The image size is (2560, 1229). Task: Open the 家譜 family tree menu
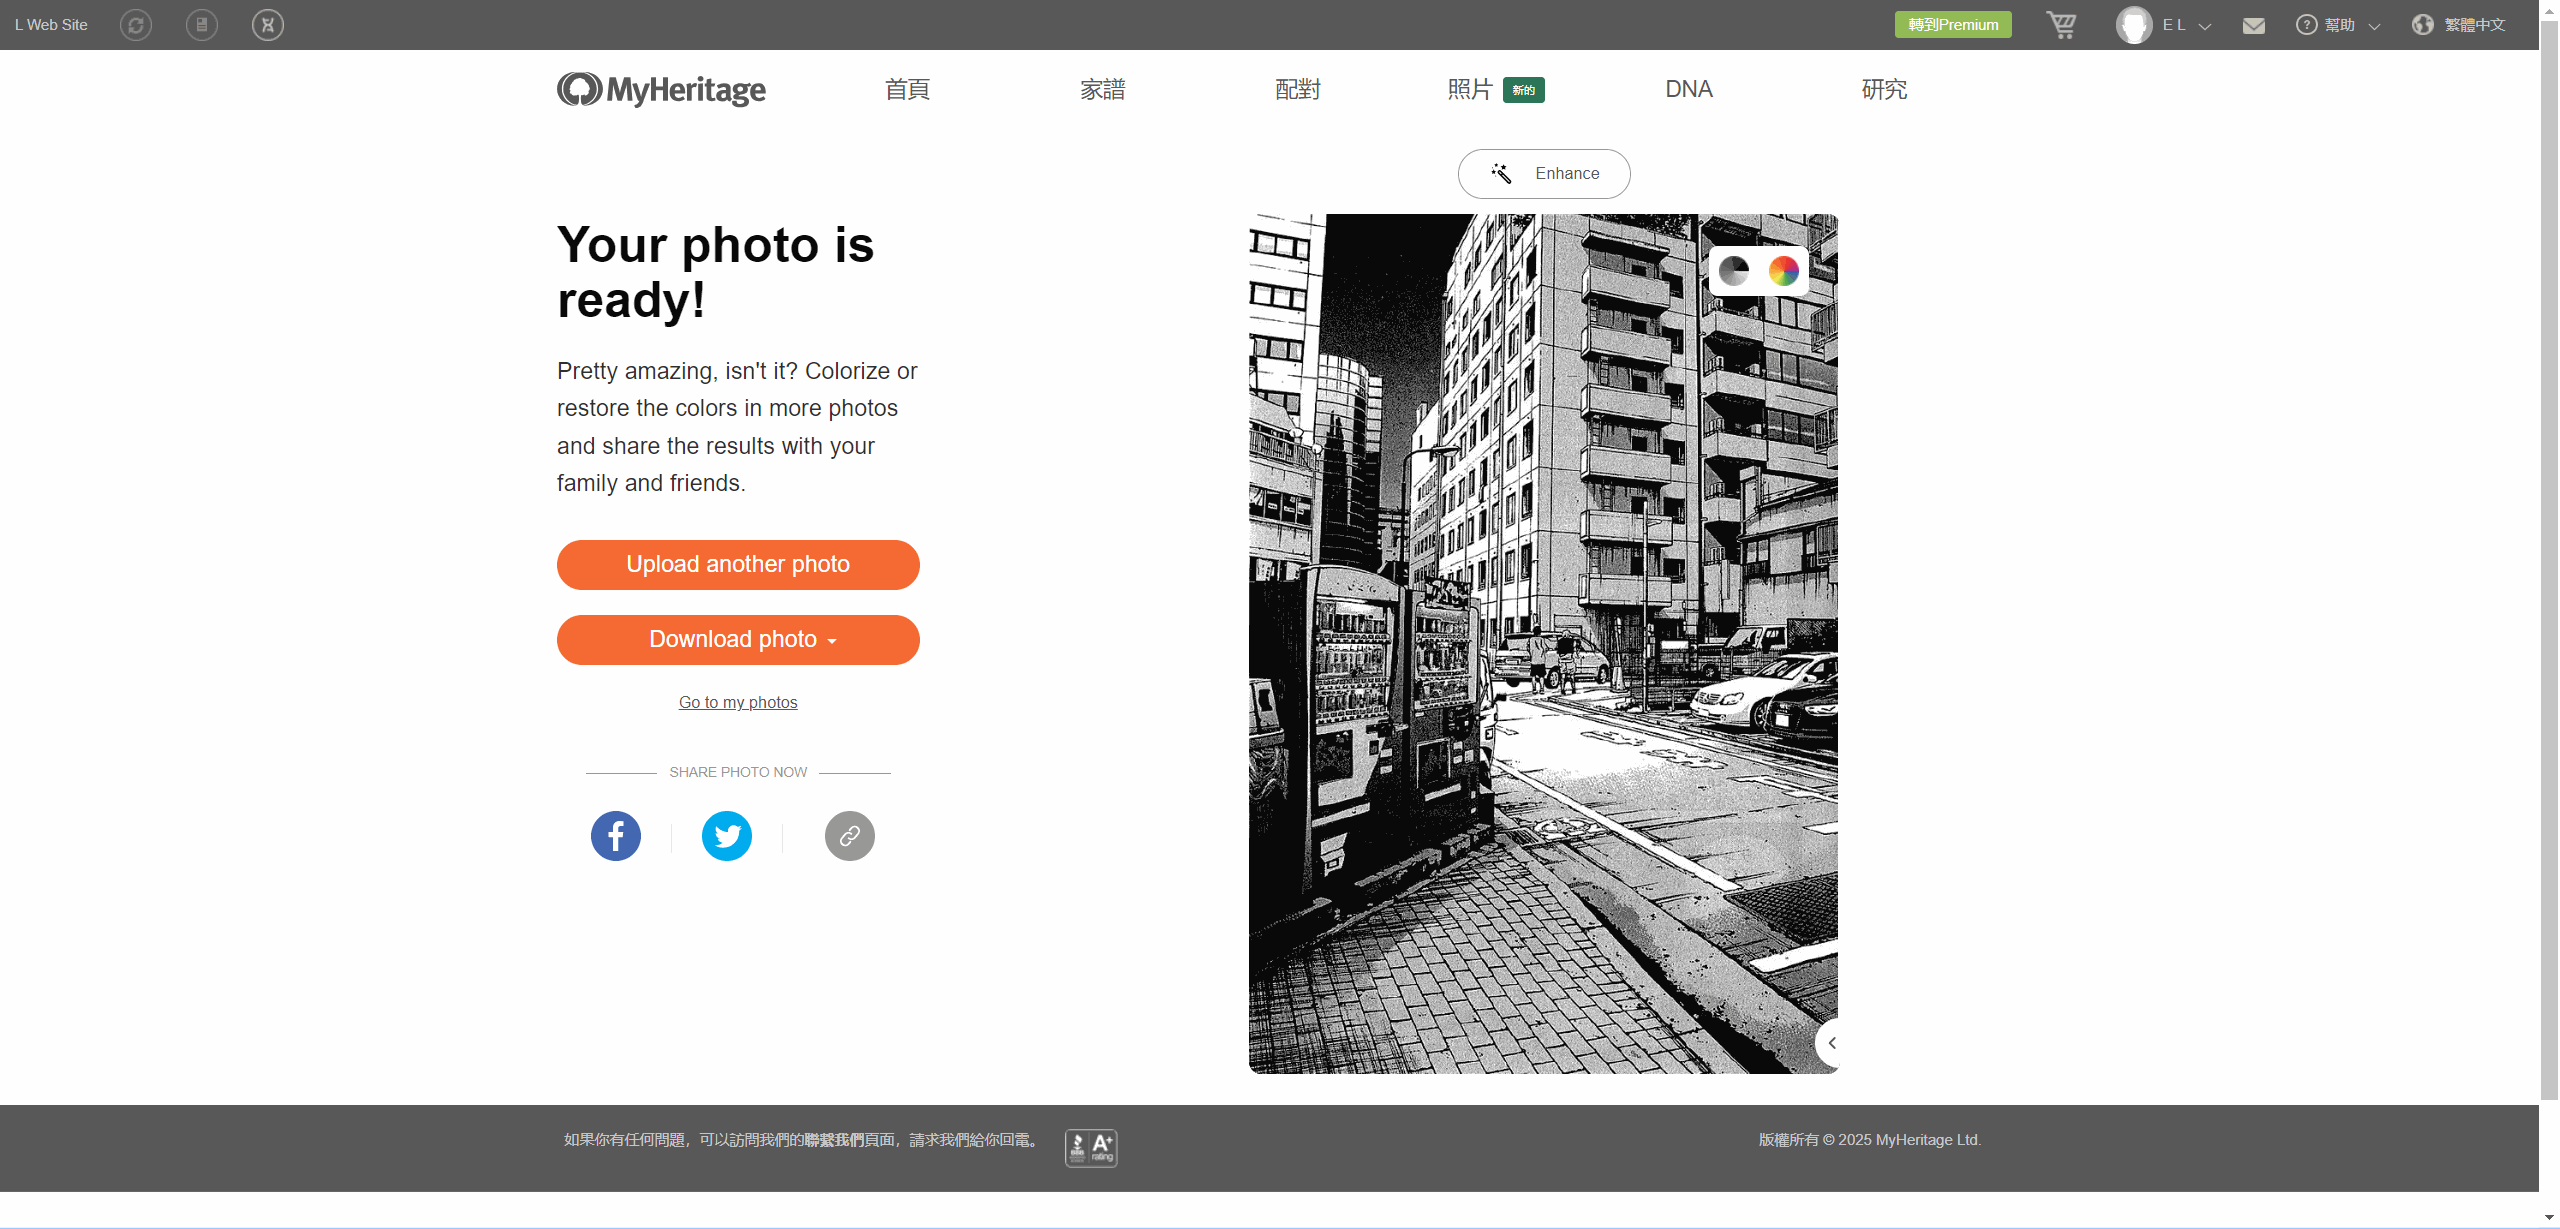1103,90
